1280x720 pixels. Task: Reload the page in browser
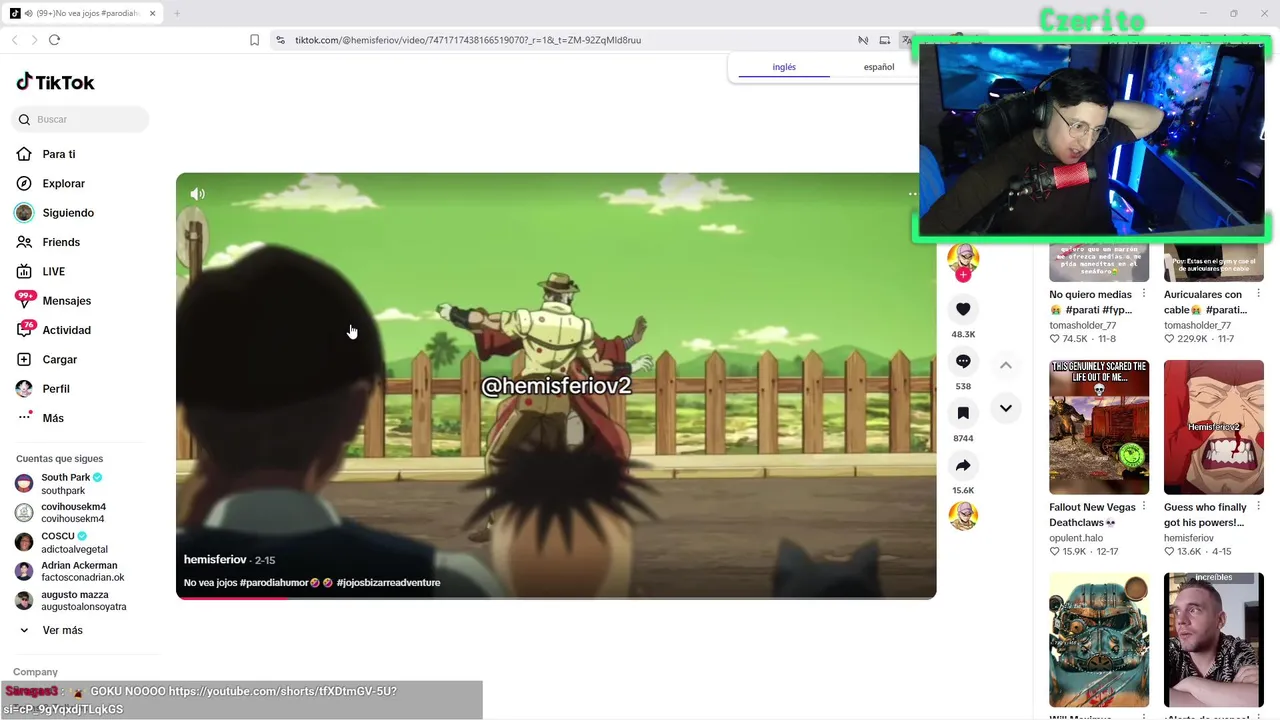(54, 40)
